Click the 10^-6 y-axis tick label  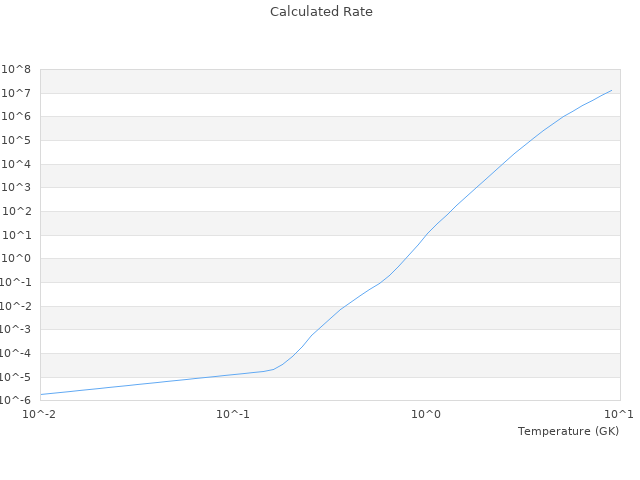click(16, 401)
